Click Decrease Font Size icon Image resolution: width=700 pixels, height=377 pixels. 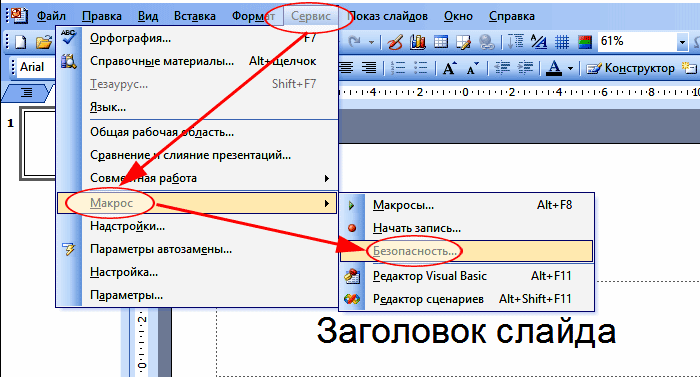coord(473,68)
